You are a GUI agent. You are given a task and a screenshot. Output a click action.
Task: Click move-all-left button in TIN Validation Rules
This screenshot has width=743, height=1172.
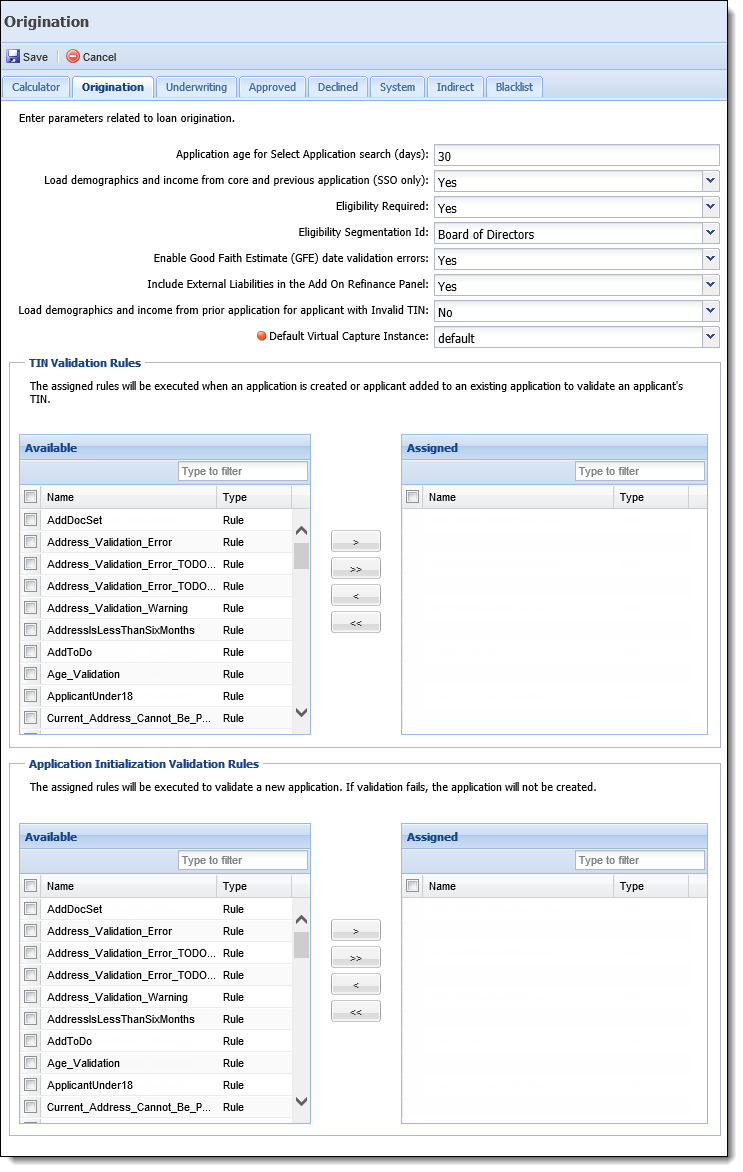[x=356, y=622]
